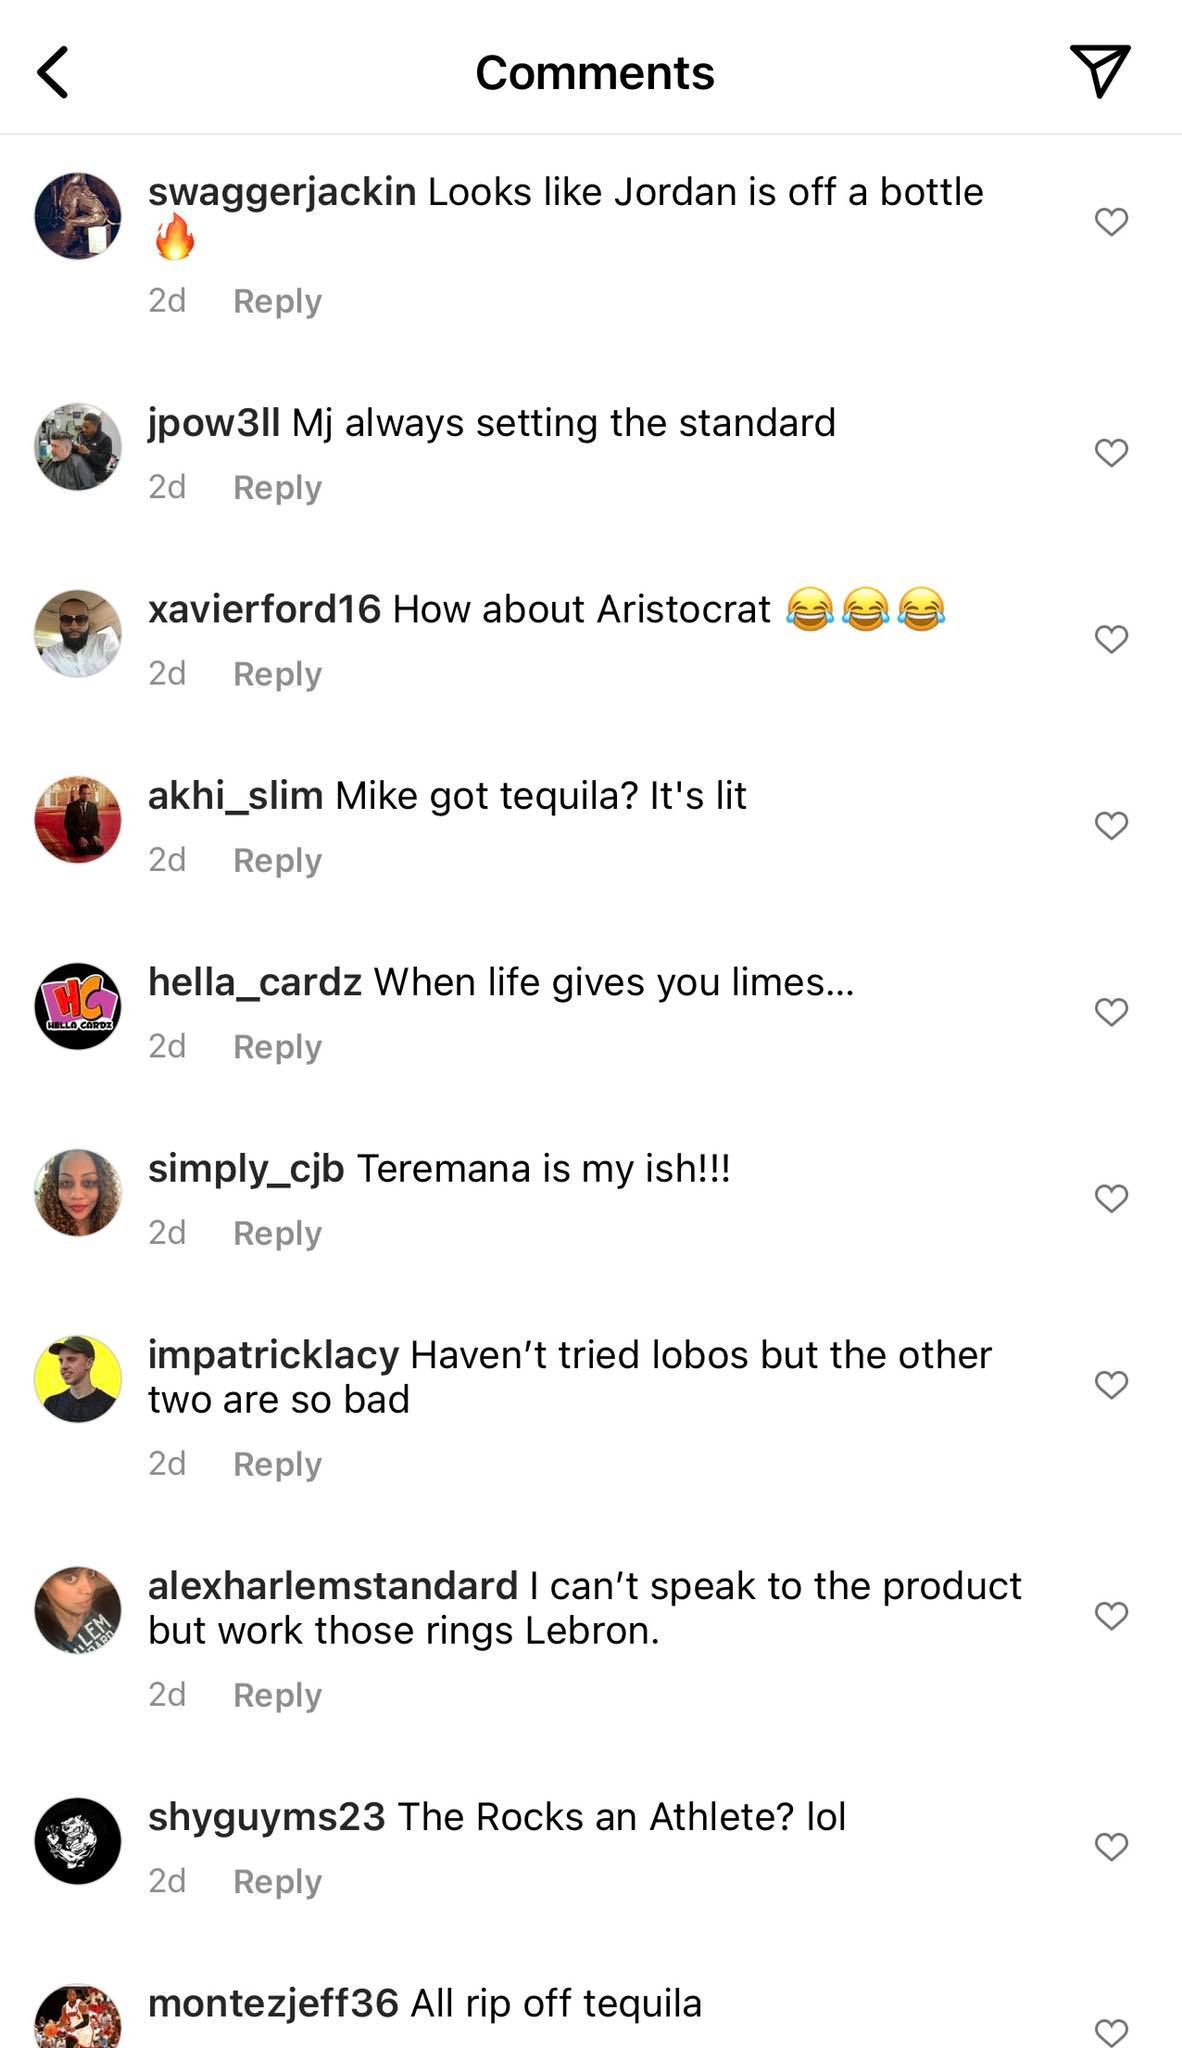Heart the xavierford16 Aristocrat comment
1182x2048 pixels.
(x=1111, y=639)
